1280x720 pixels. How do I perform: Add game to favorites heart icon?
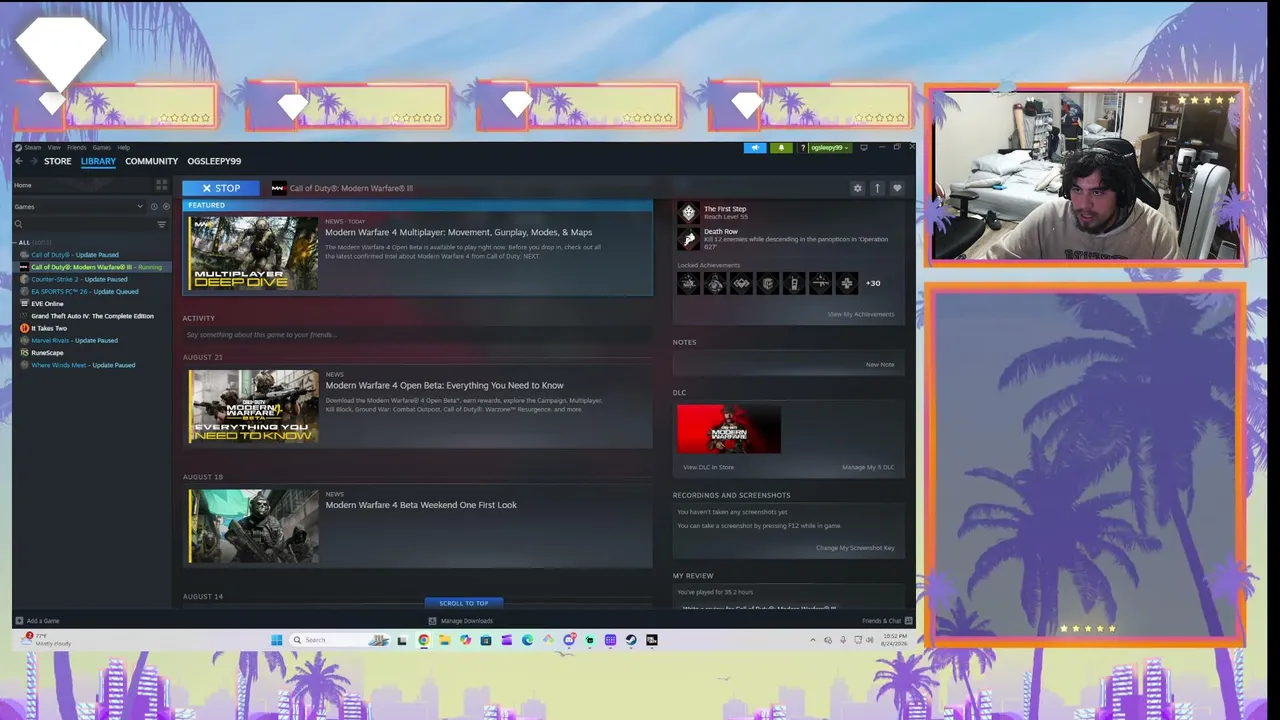(x=897, y=188)
